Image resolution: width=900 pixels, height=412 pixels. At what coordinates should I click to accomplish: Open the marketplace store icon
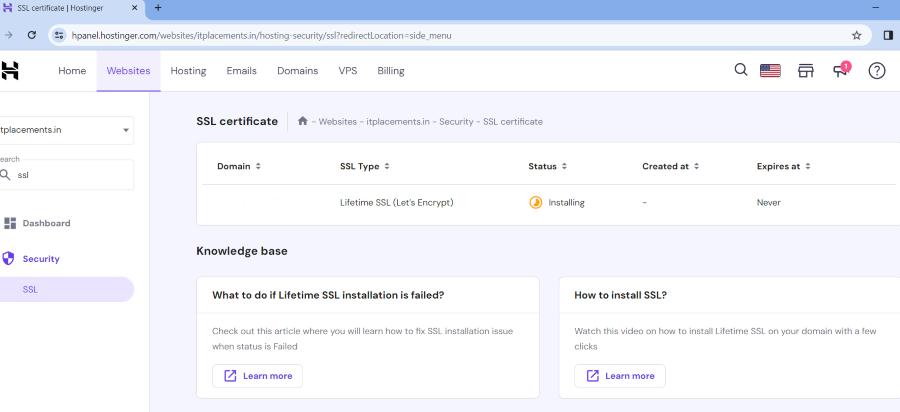pos(805,71)
